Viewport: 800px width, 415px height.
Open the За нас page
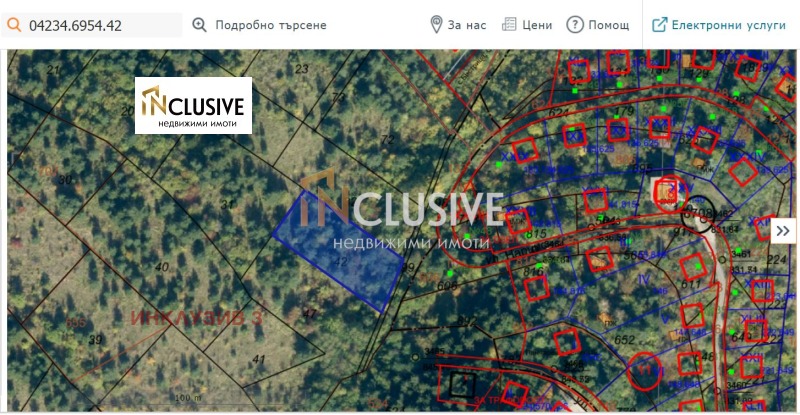click(466, 25)
